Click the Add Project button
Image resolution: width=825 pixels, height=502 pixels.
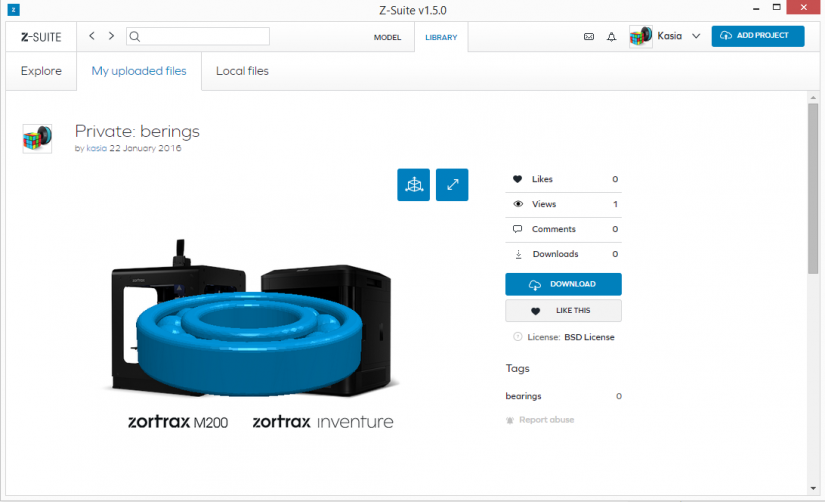coord(758,36)
